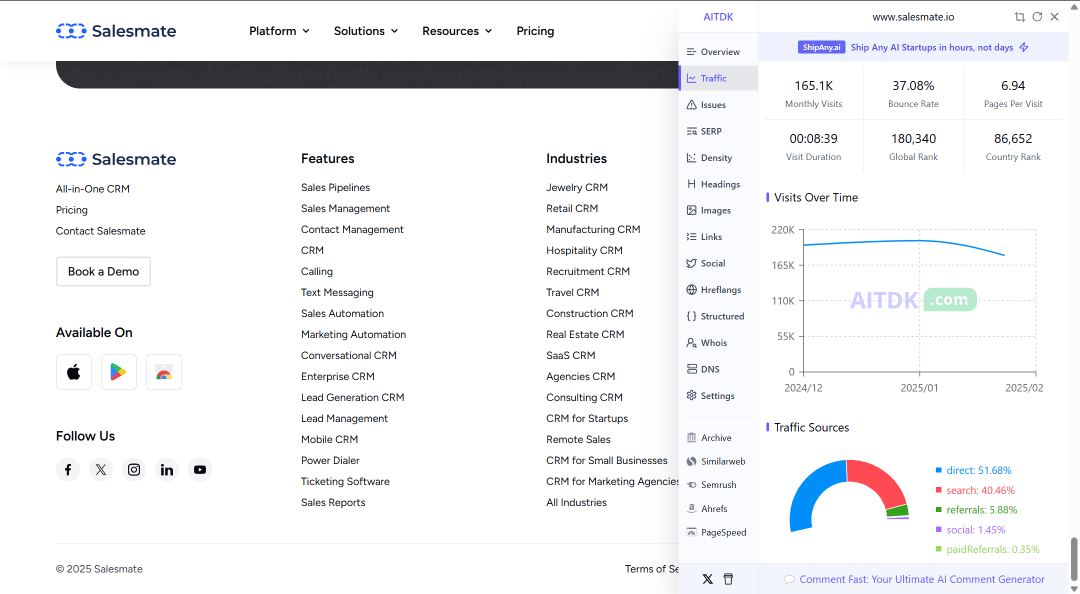Open the Images tab
The image size is (1080, 594).
click(x=718, y=211)
